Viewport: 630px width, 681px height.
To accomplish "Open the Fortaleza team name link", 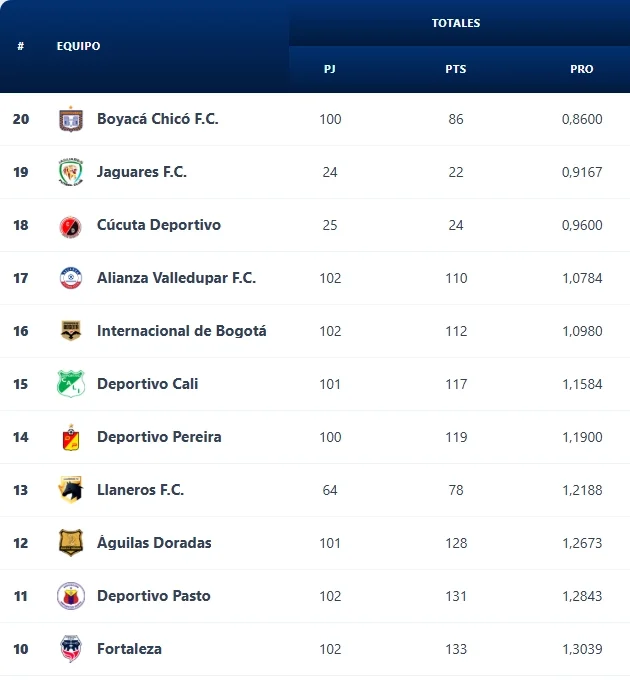I will coord(129,649).
